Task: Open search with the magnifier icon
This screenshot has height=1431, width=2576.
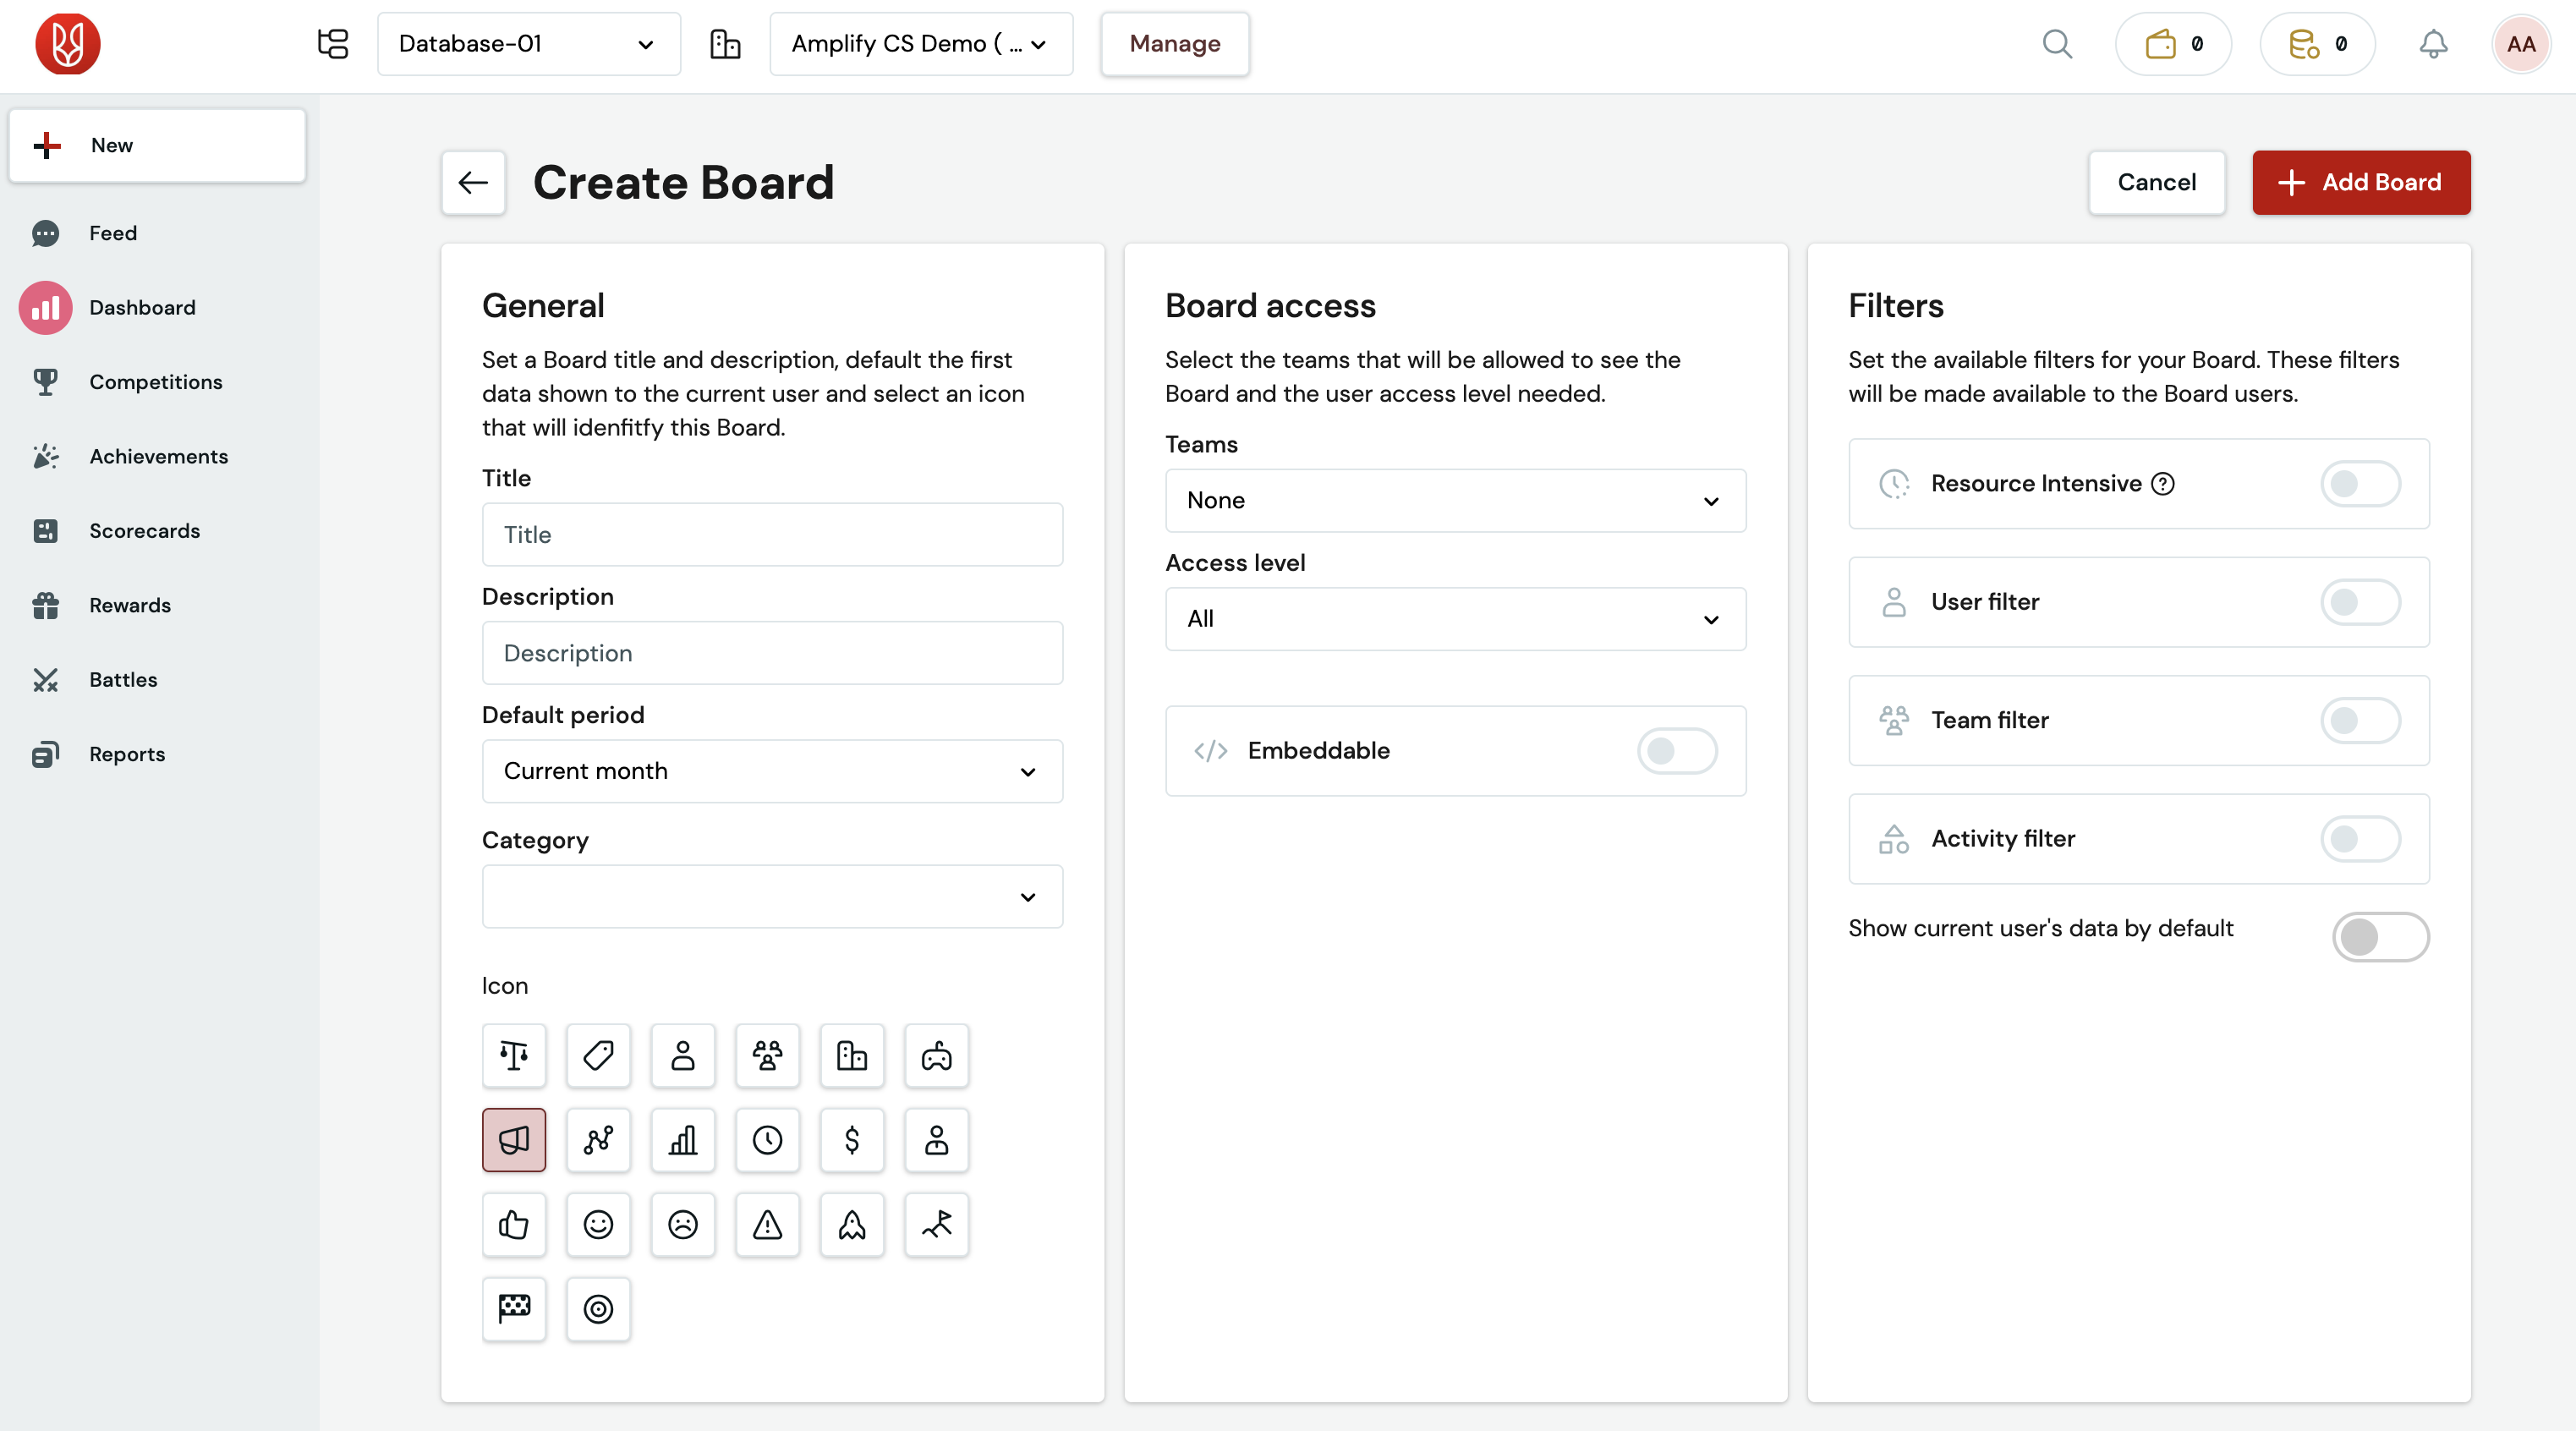Action: (x=2057, y=44)
